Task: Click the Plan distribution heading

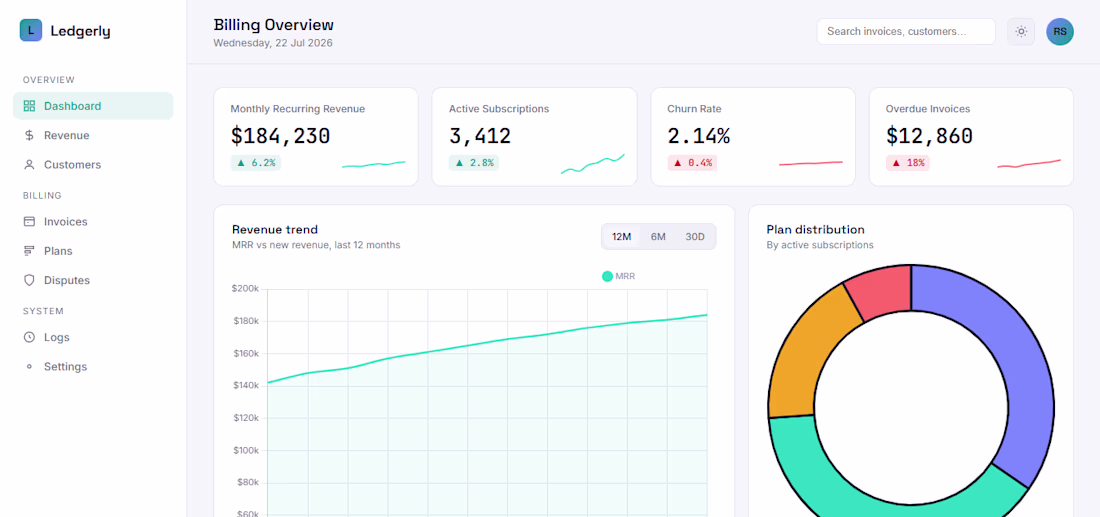Action: point(816,229)
